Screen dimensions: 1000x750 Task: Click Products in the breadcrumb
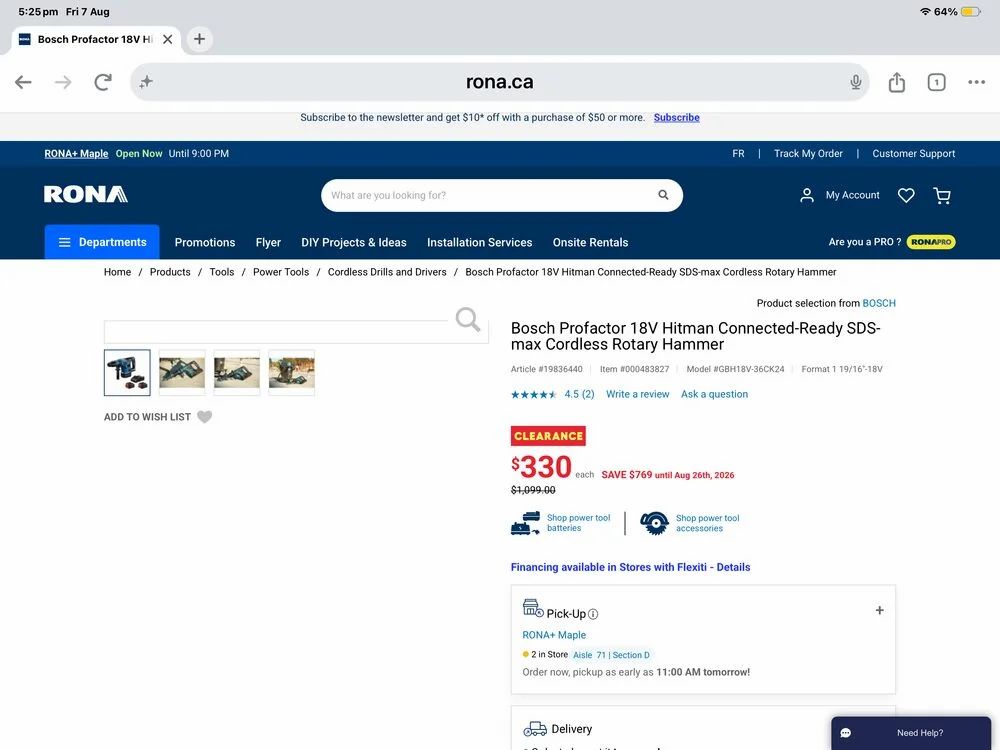[x=170, y=272]
